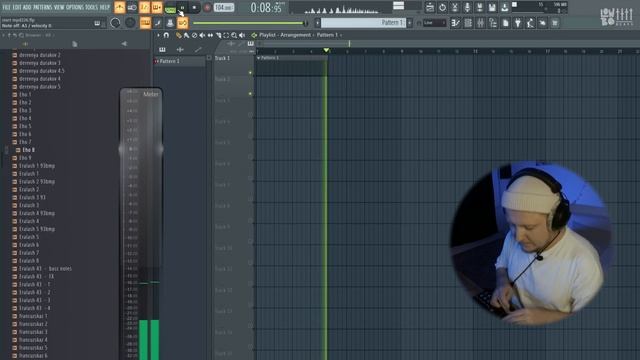Open the playlist view icon
640x360 pixels.
click(x=455, y=23)
